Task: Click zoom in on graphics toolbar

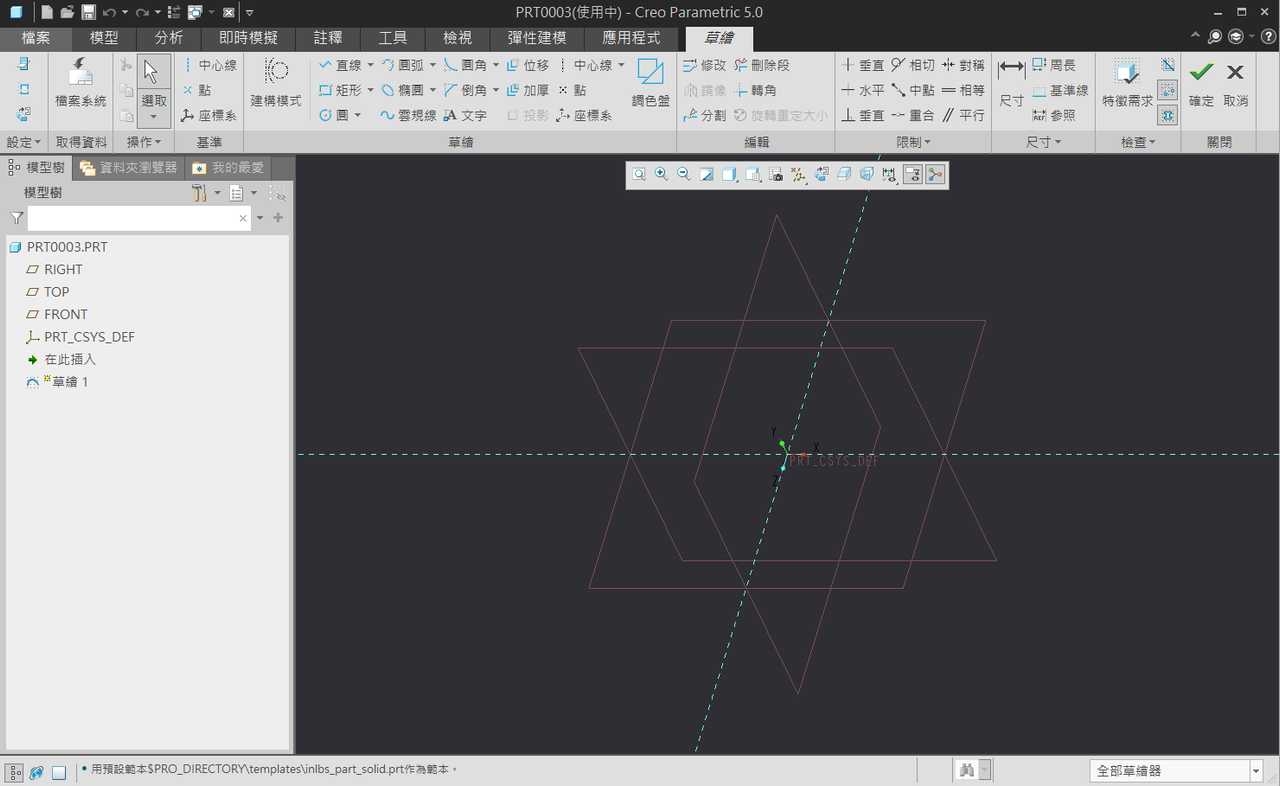Action: pyautogui.click(x=661, y=175)
